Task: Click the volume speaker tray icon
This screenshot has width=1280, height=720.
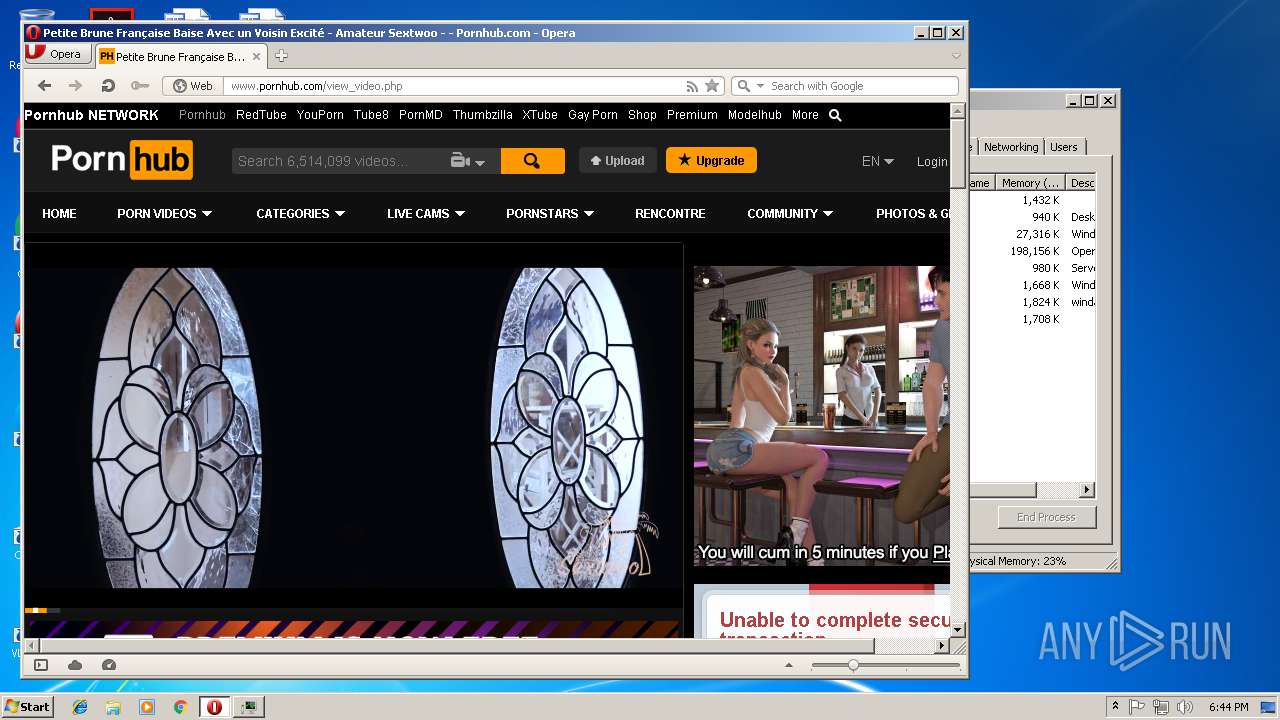Action: 1185,707
